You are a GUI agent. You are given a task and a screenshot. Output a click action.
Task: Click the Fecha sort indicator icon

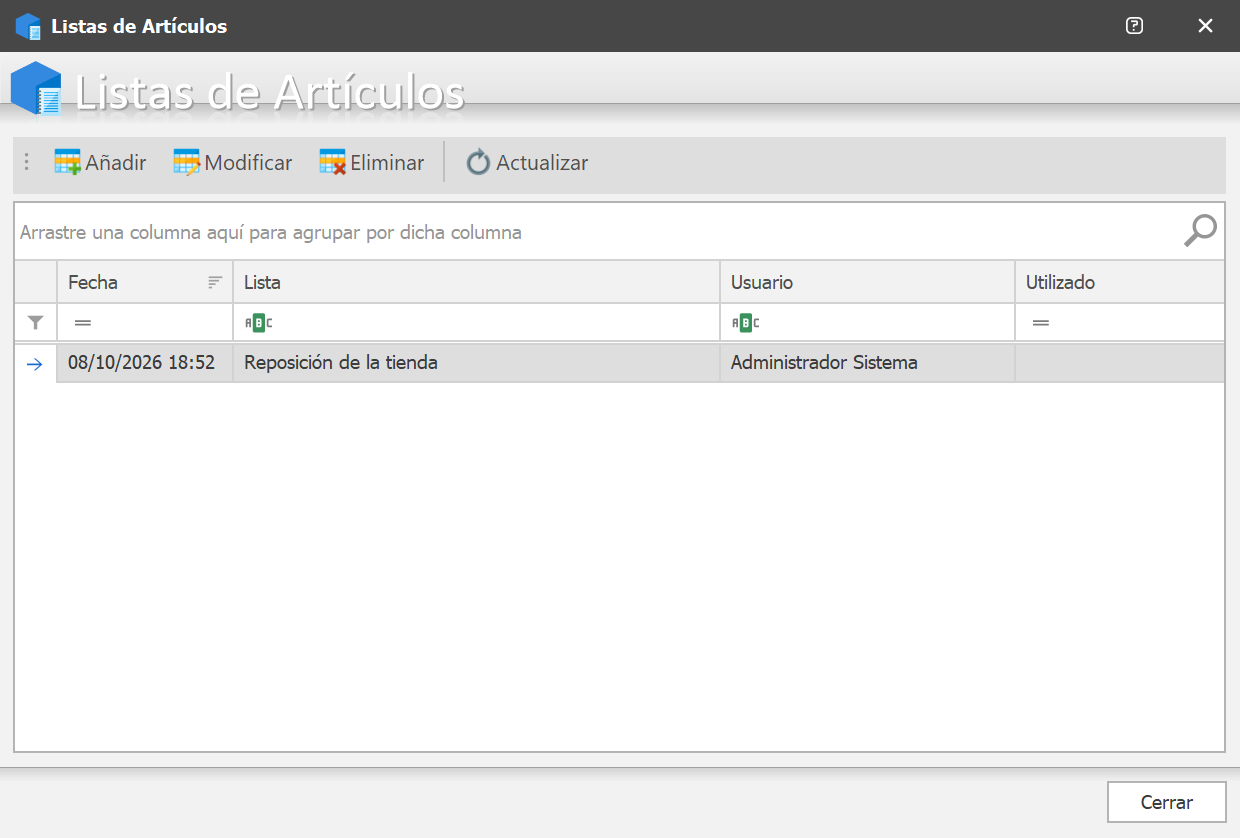point(215,282)
